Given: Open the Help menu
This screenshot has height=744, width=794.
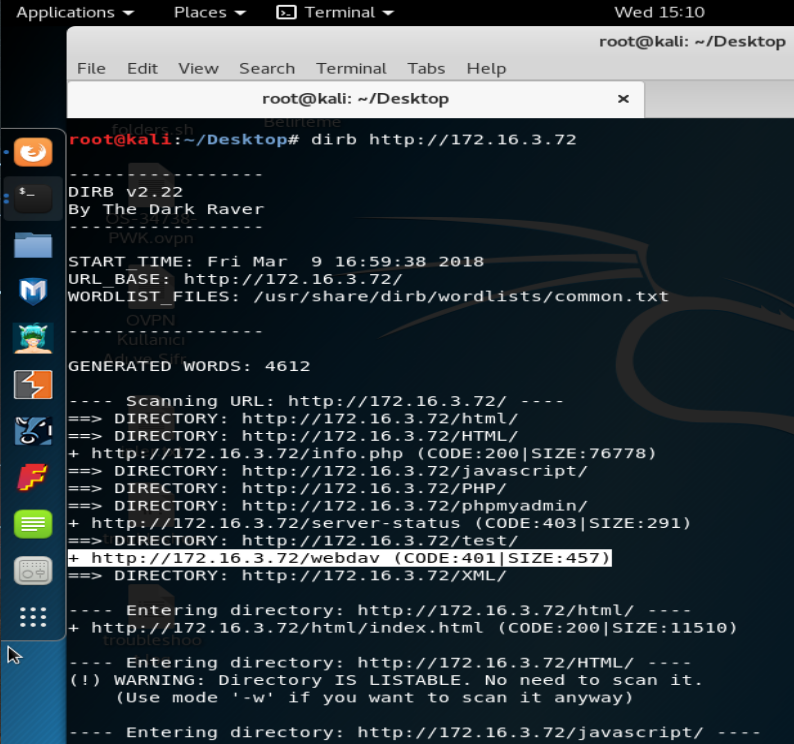Looking at the screenshot, I should [486, 68].
